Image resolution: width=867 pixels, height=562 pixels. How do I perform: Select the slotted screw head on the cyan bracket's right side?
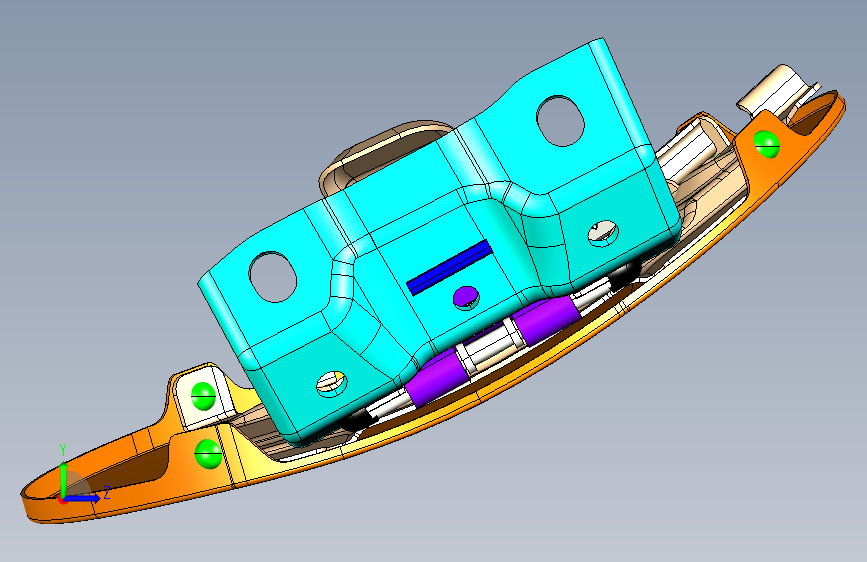point(603,233)
